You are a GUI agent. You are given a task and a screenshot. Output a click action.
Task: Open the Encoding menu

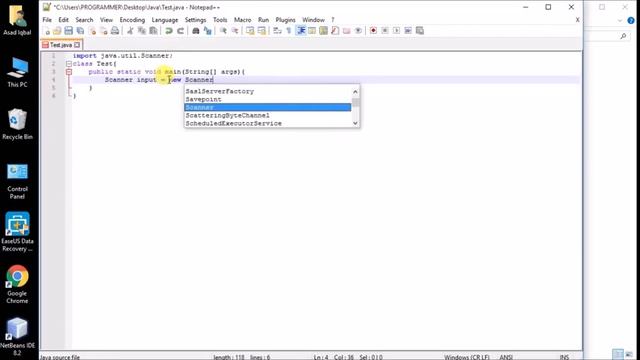tap(132, 20)
